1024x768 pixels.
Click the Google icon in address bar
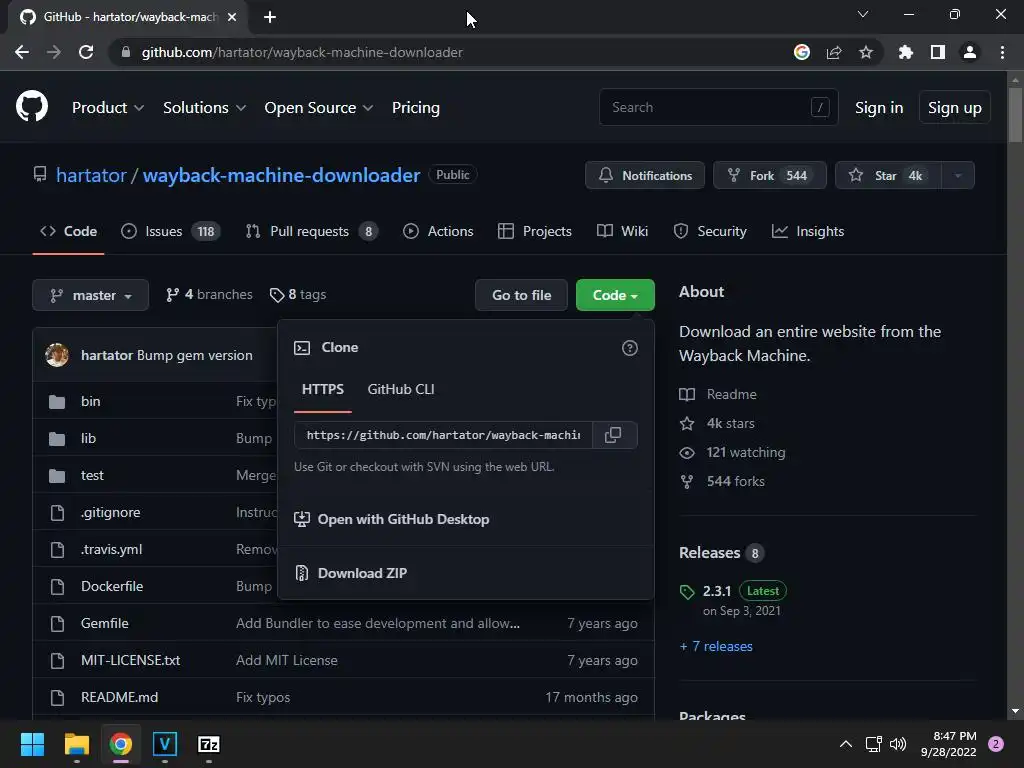[802, 52]
